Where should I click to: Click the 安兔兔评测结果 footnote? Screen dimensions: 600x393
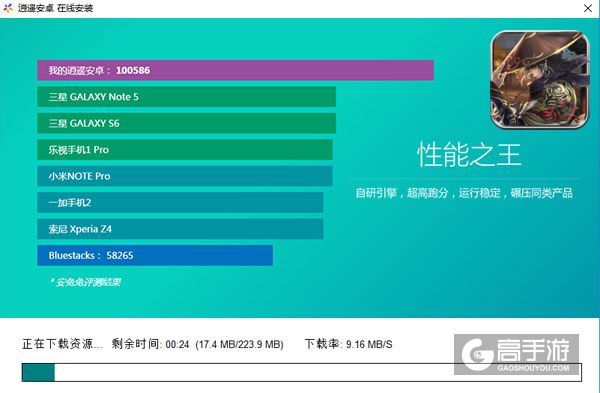pyautogui.click(x=86, y=282)
